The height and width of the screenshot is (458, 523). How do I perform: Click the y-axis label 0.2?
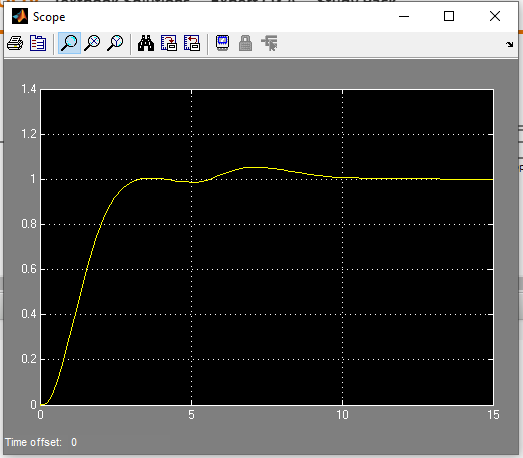coord(29,359)
